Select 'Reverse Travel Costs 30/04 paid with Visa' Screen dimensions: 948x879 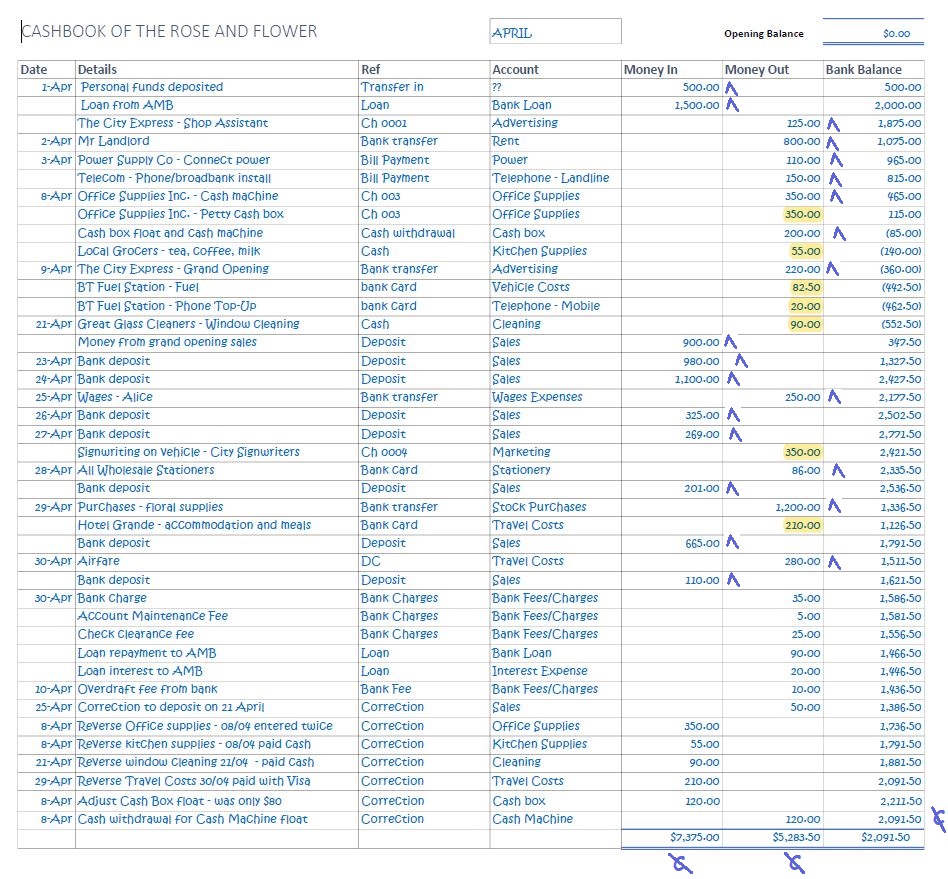[194, 782]
